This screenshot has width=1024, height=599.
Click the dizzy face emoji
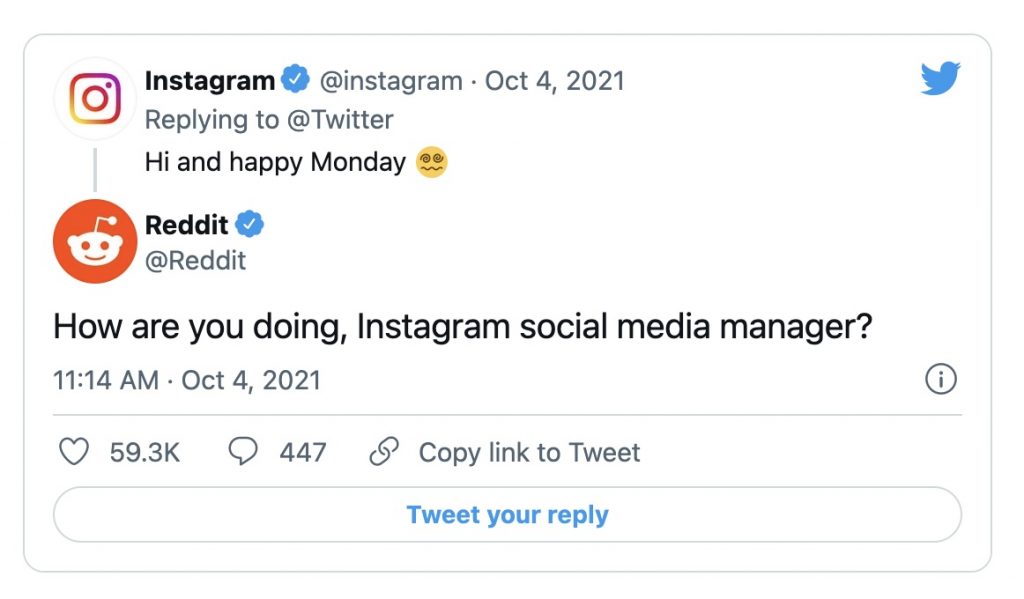coord(432,161)
